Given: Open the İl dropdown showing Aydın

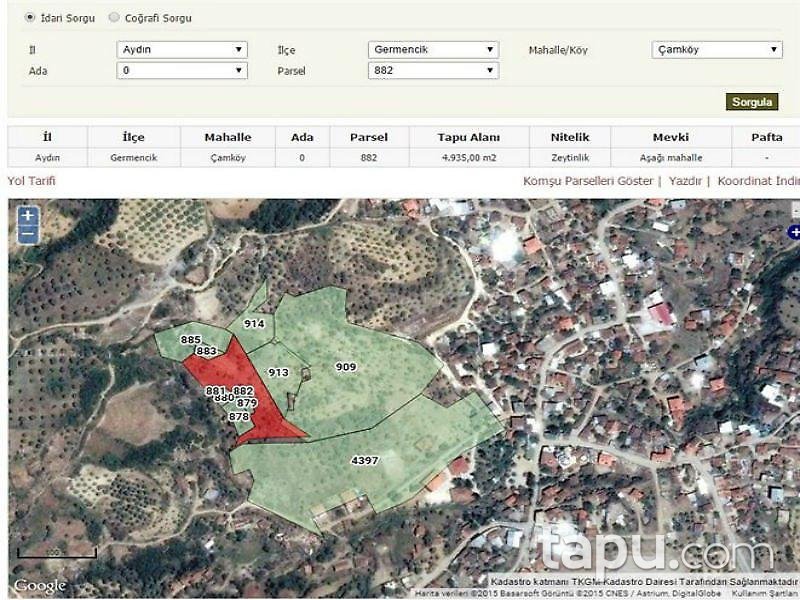Looking at the screenshot, I should (x=182, y=49).
